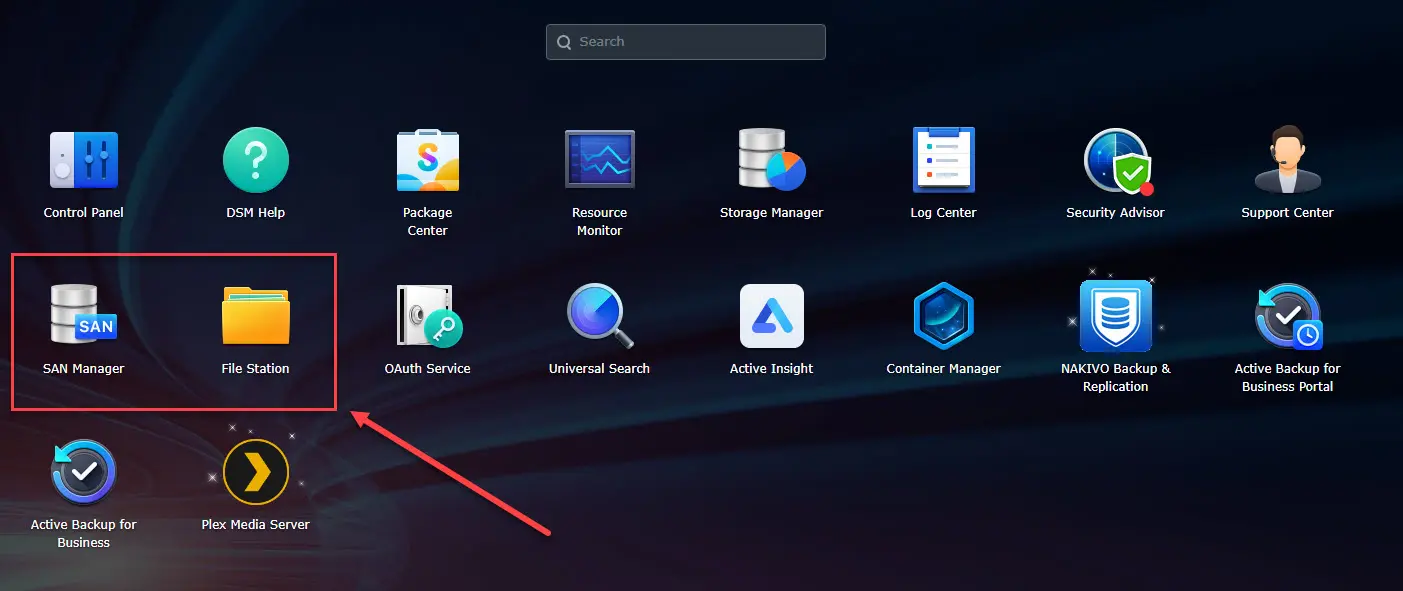Screen dimensions: 1403x591
Task: Click the "DSM Help" label text
Action: click(256, 213)
